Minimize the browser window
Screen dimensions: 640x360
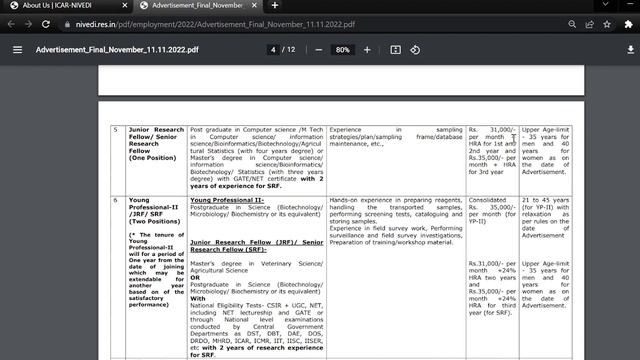(x=631, y=4)
